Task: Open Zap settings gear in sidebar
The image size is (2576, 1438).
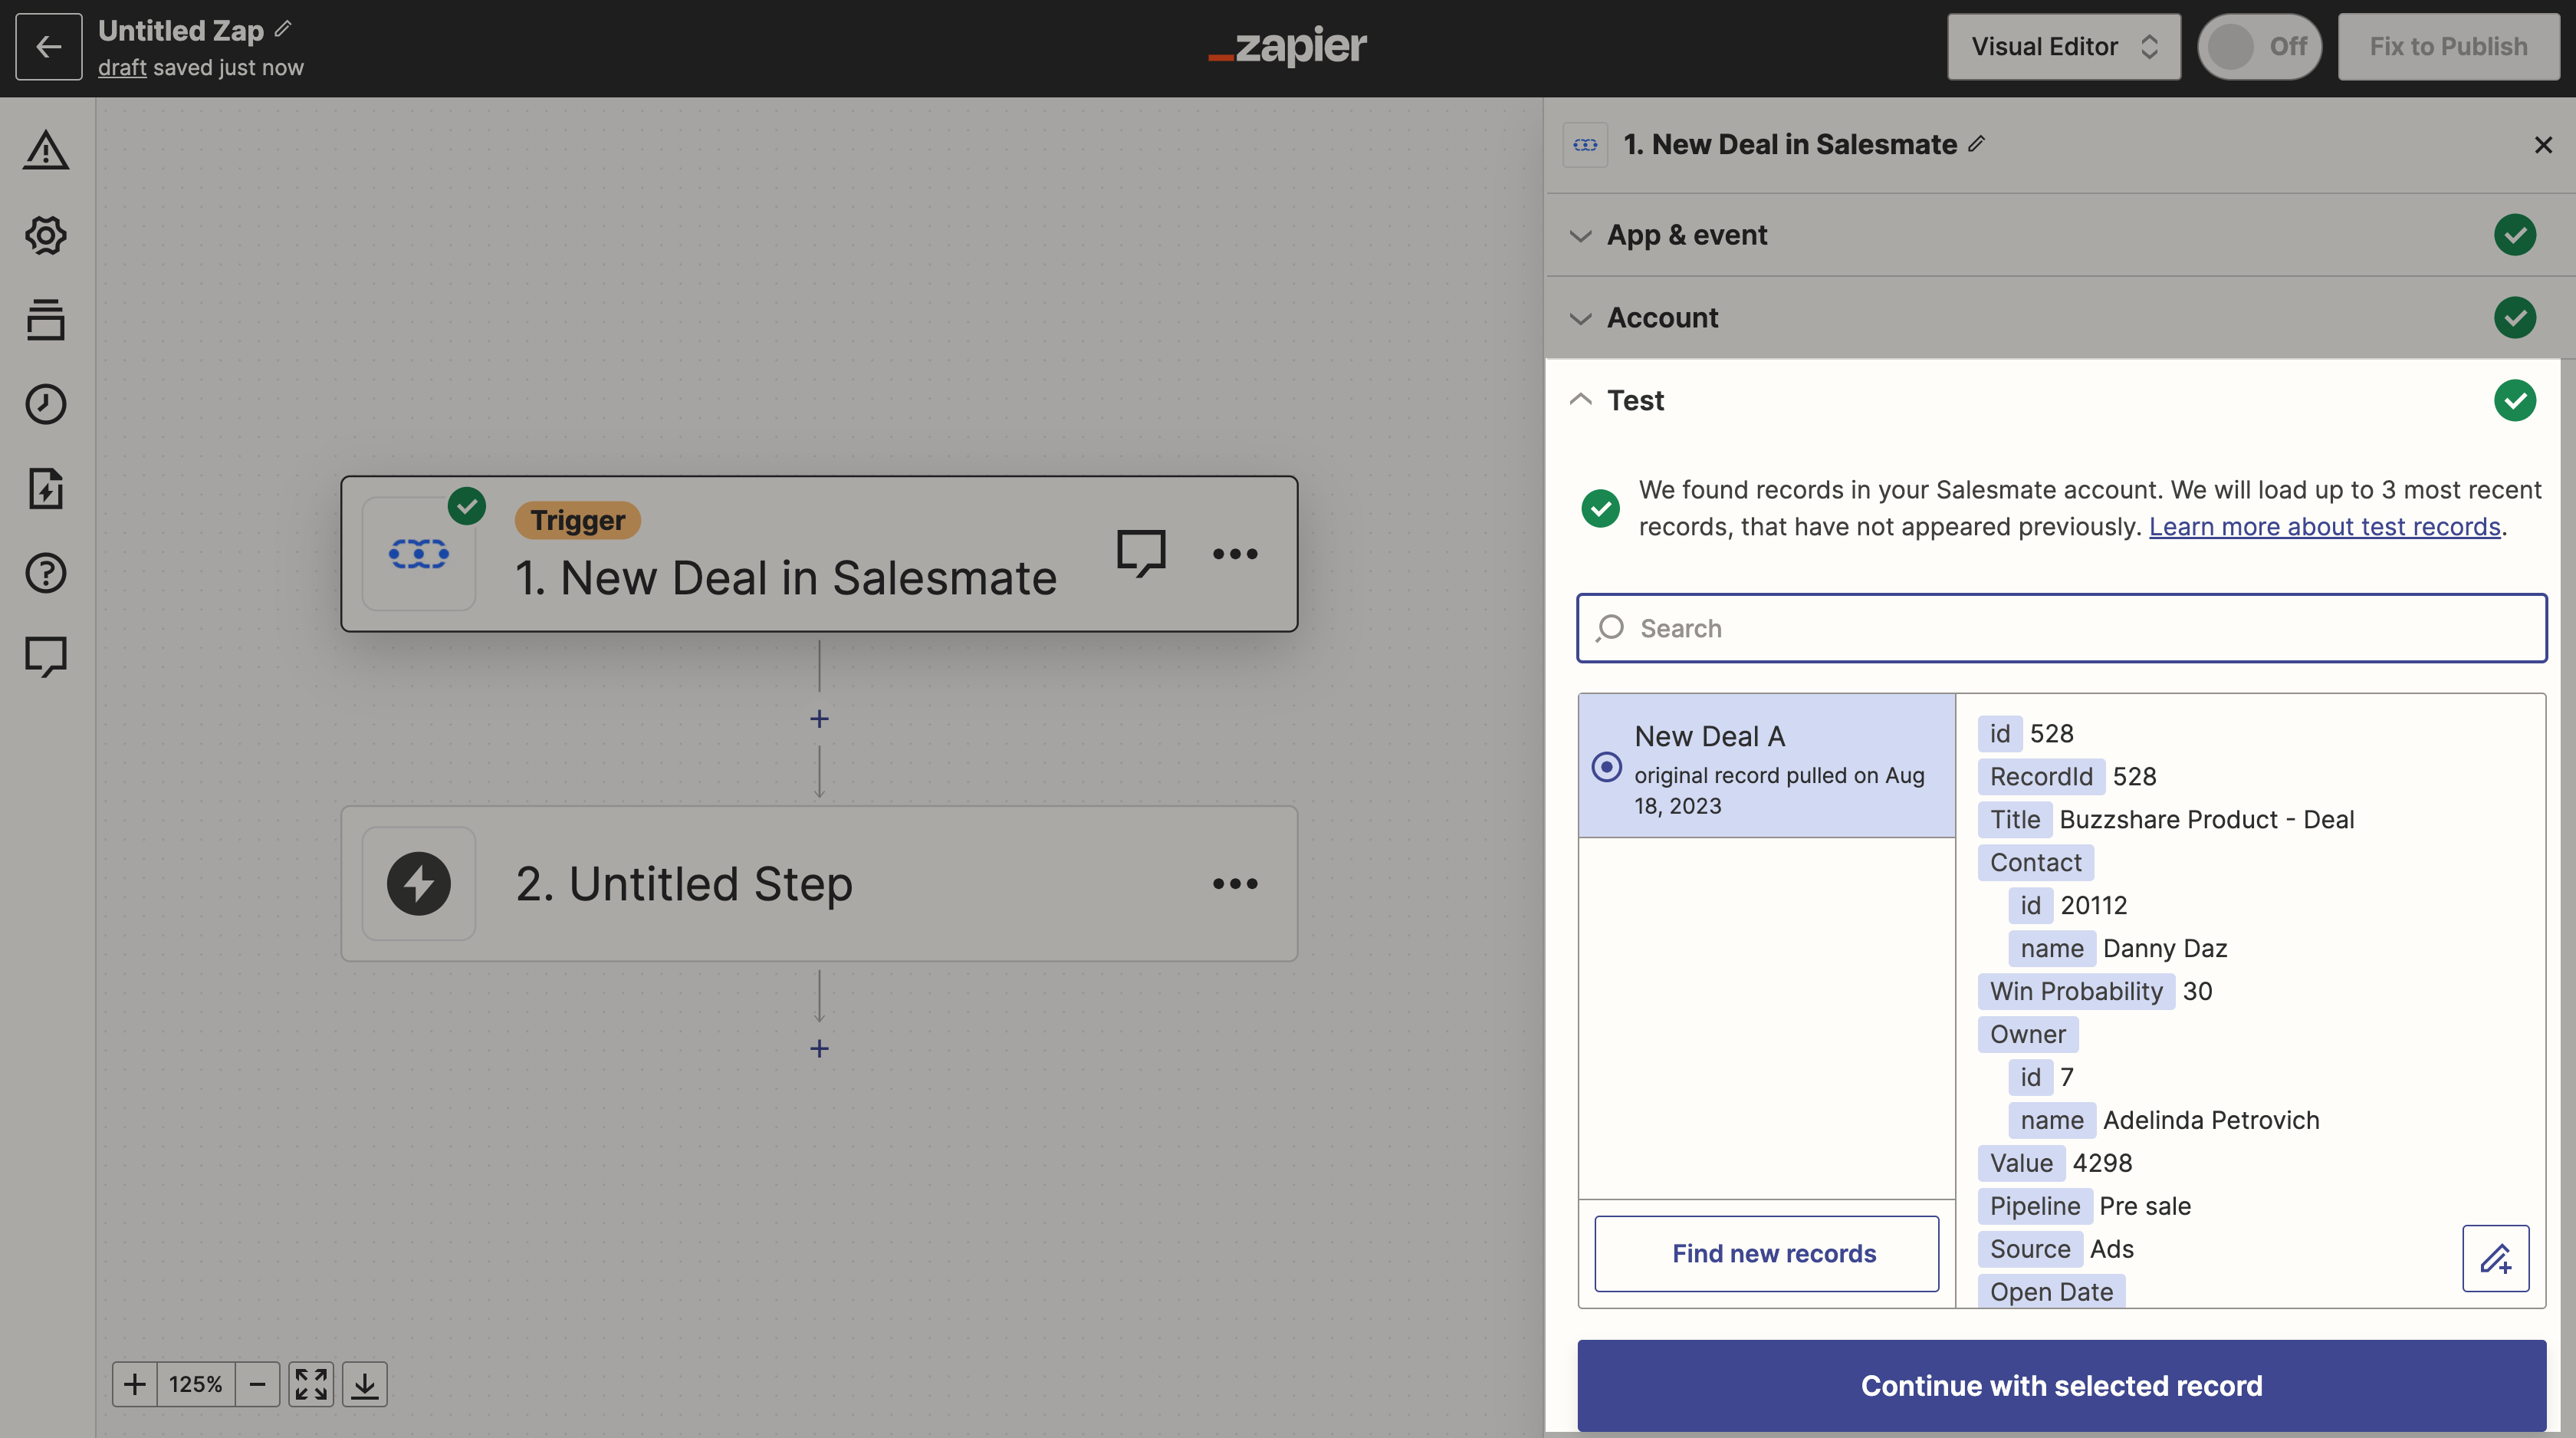Action: click(46, 235)
